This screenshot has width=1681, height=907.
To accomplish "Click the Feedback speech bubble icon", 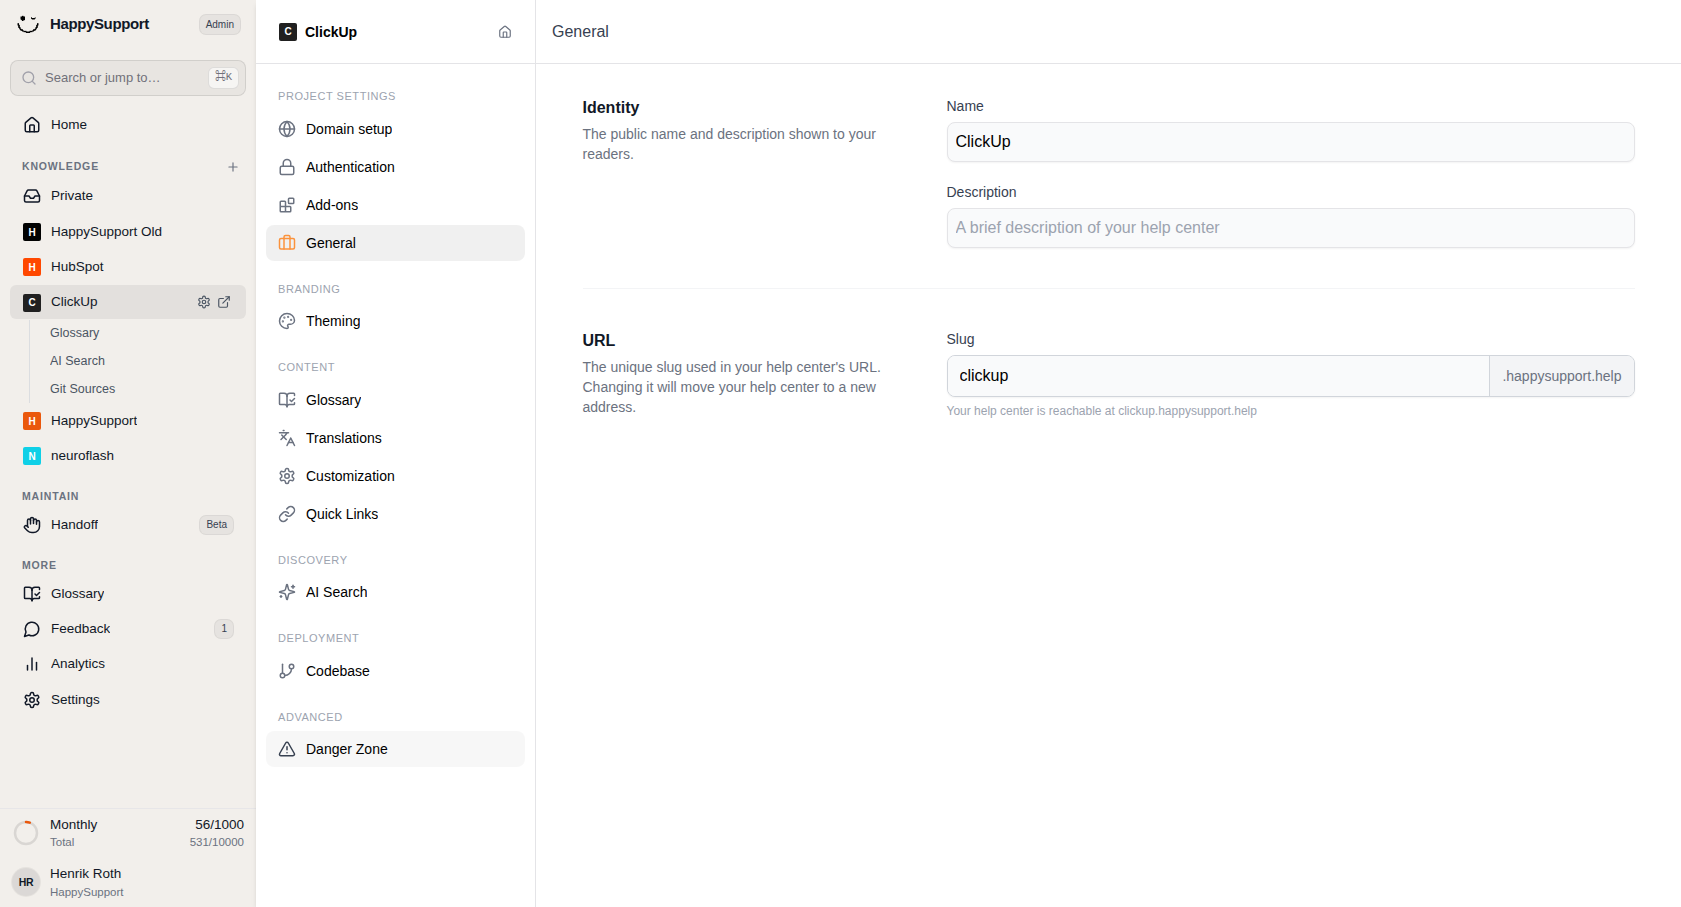I will 32,629.
